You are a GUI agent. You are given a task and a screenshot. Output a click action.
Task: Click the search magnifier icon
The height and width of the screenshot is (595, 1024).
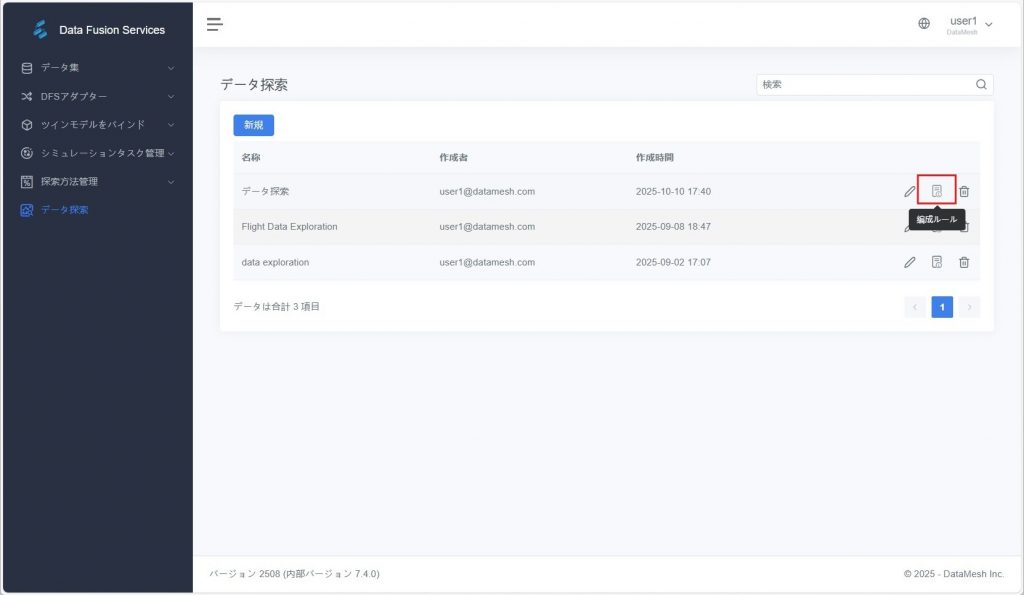click(x=981, y=85)
